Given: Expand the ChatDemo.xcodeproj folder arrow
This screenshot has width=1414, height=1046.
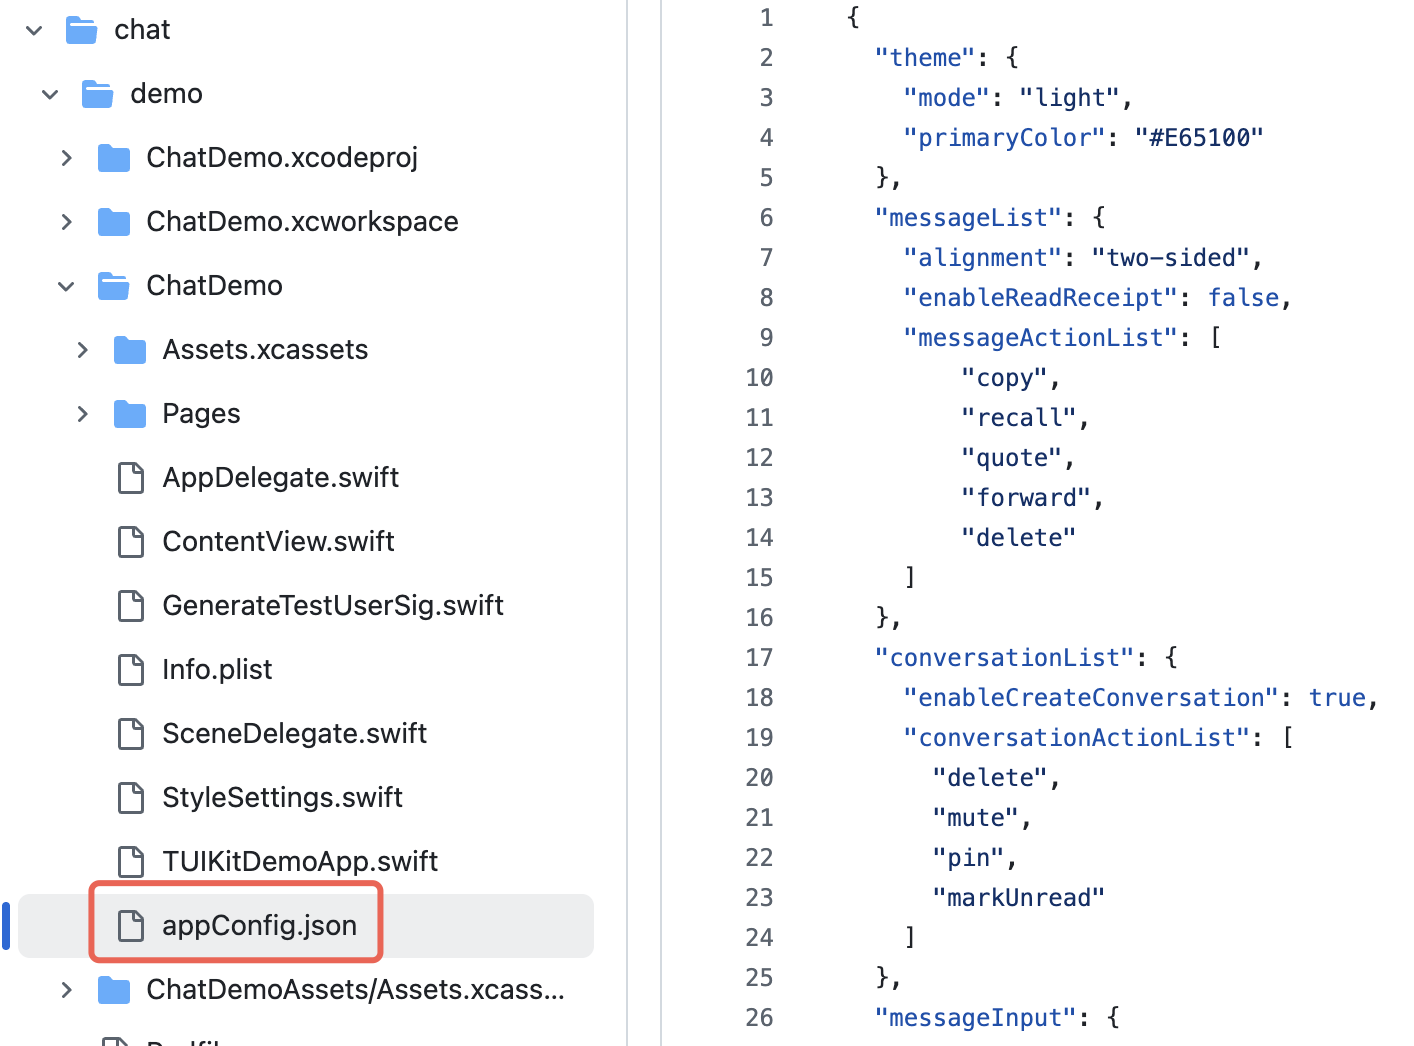Looking at the screenshot, I should (66, 158).
